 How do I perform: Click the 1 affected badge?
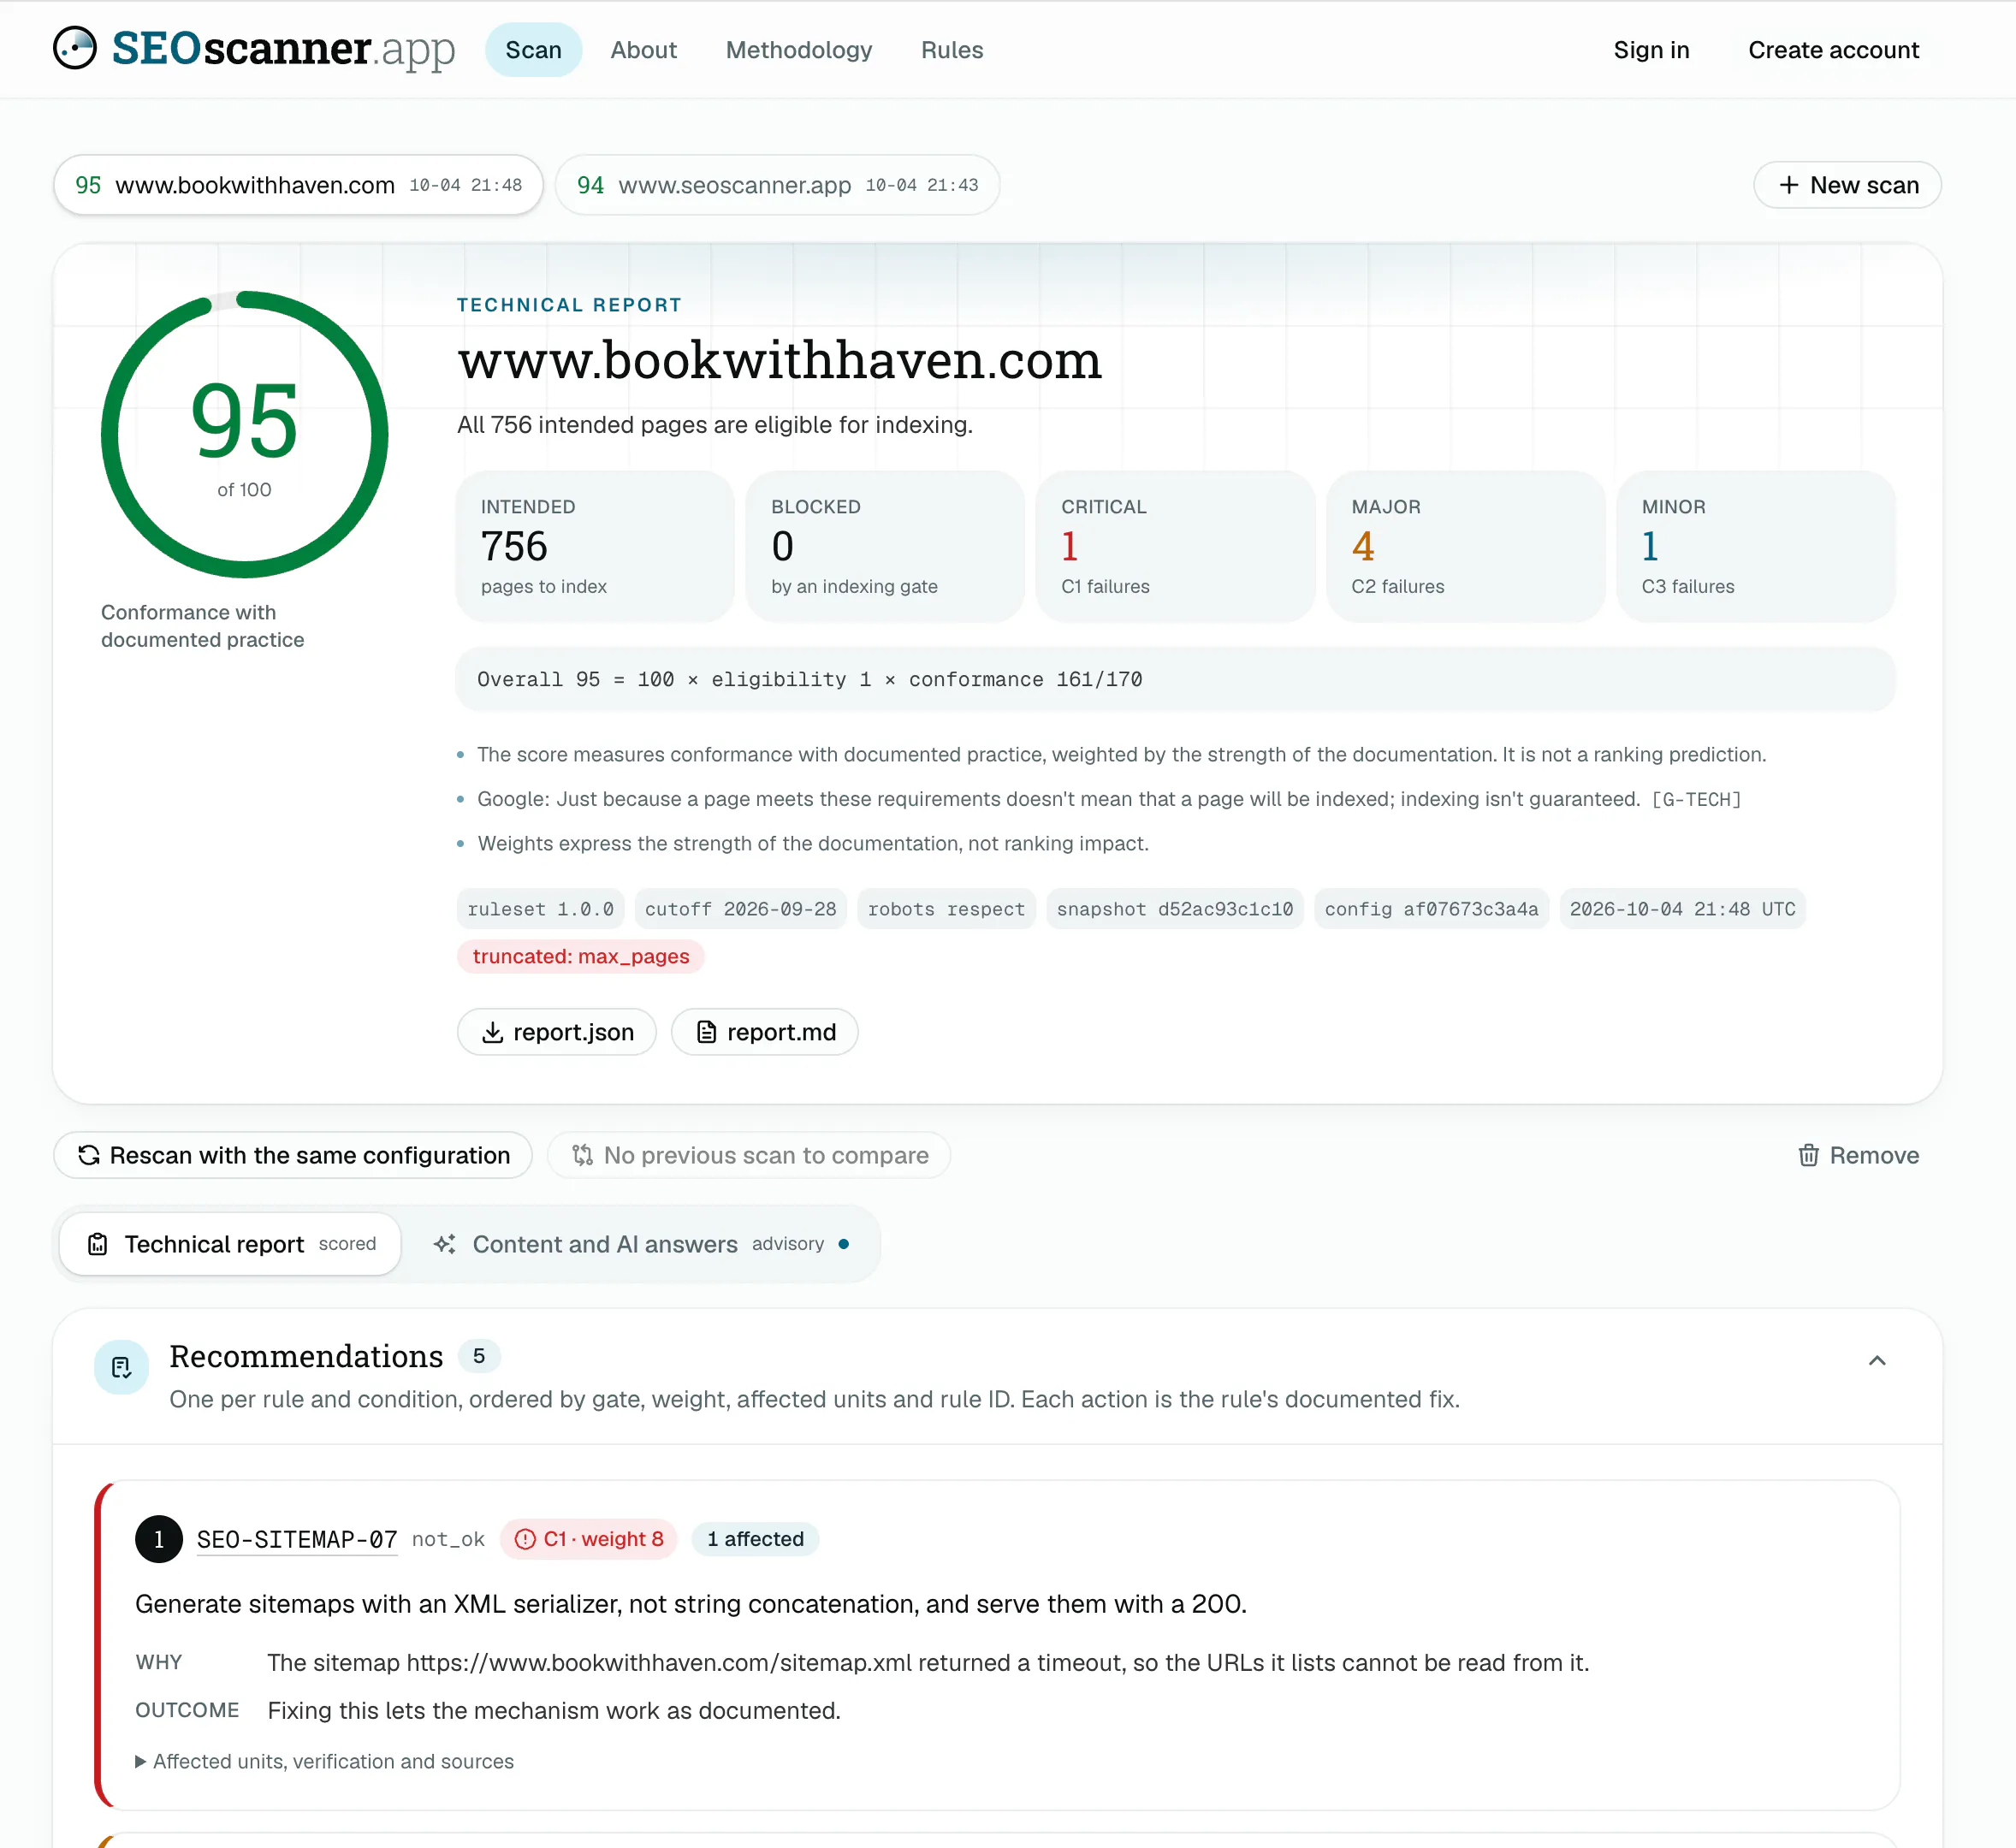[755, 1539]
